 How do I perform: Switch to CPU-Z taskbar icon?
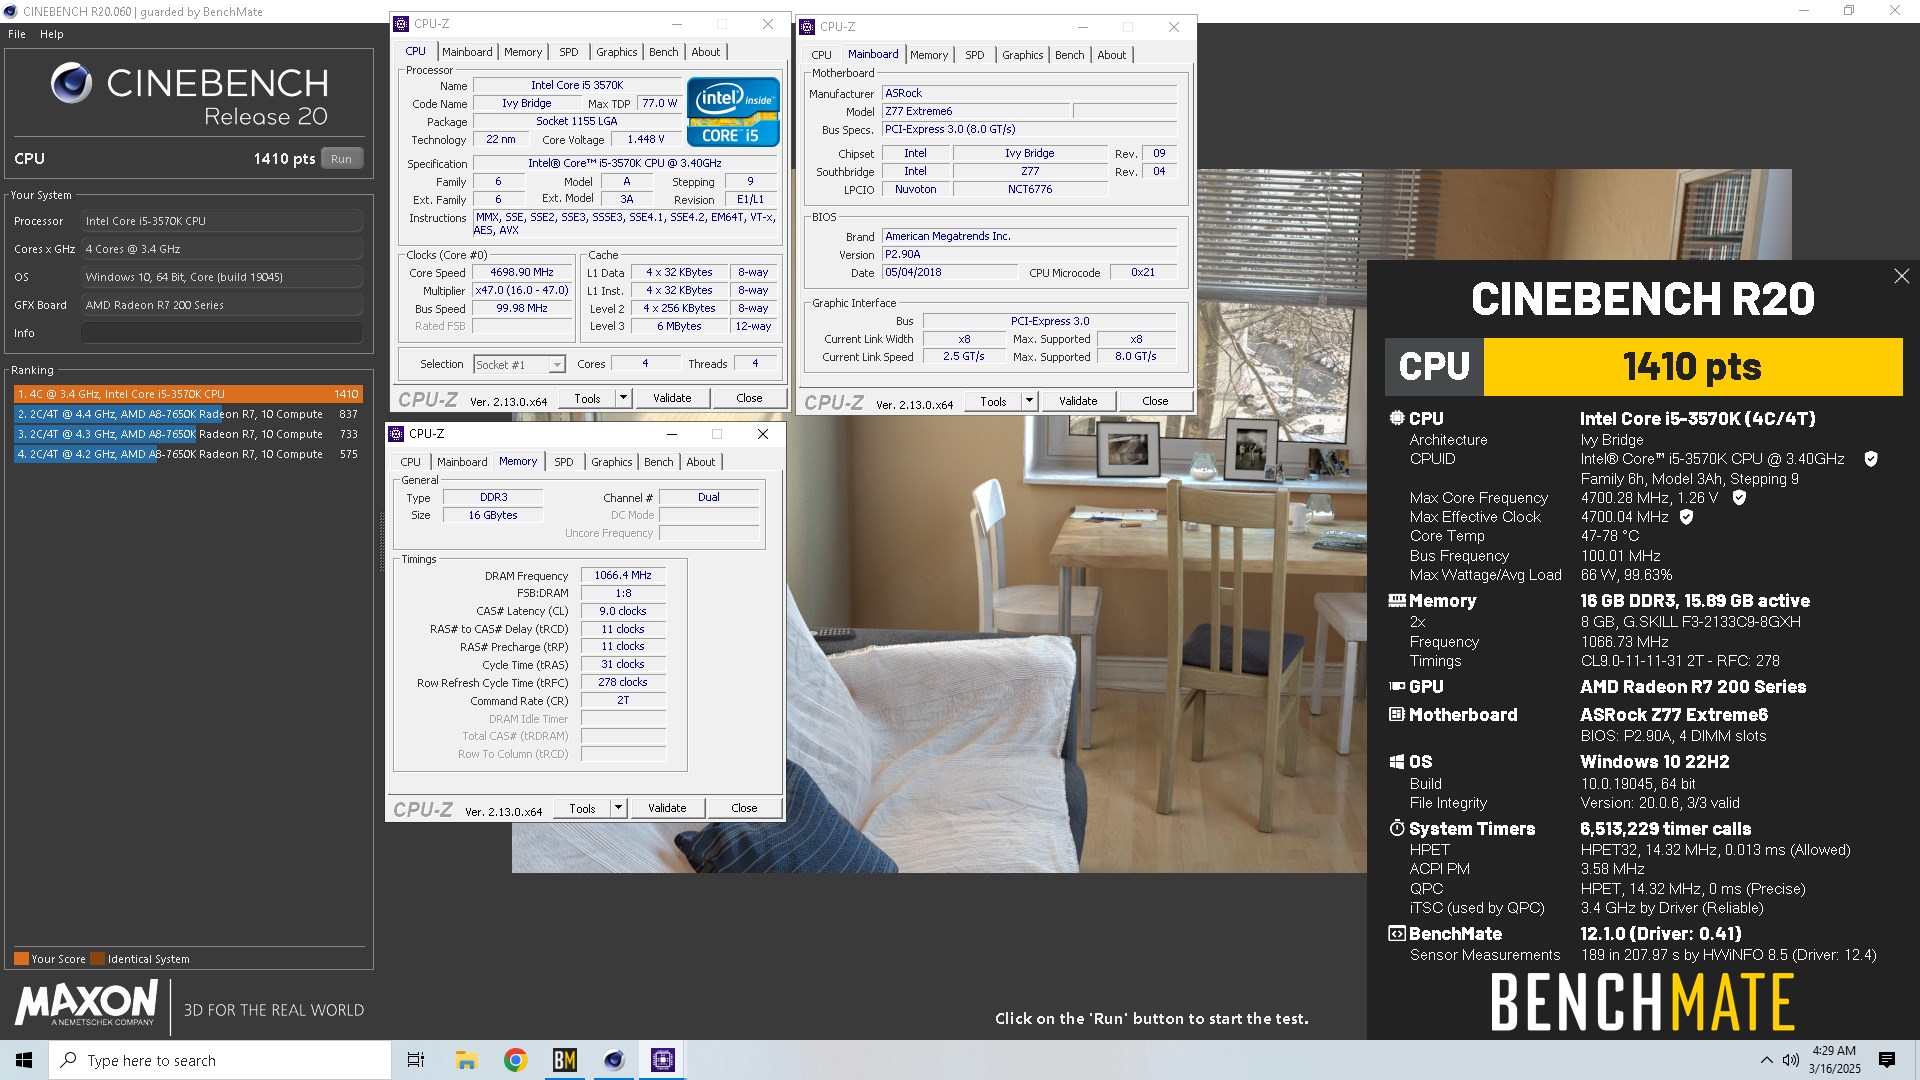tap(662, 1060)
